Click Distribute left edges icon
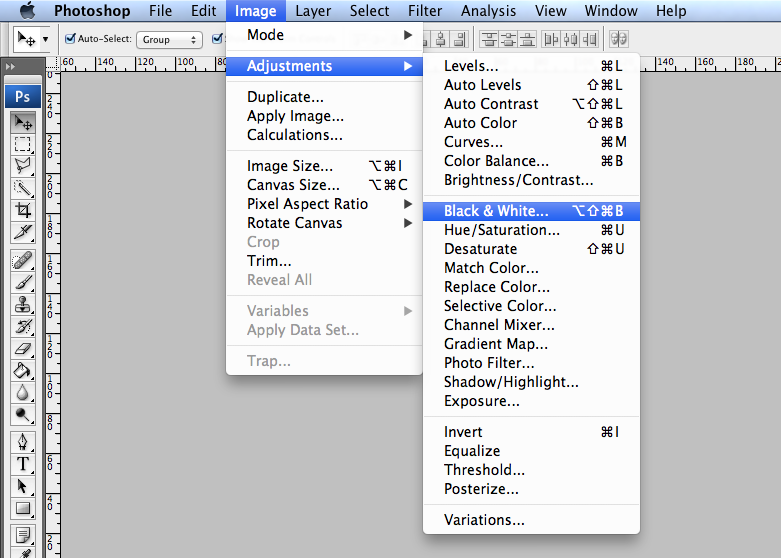 point(551,39)
